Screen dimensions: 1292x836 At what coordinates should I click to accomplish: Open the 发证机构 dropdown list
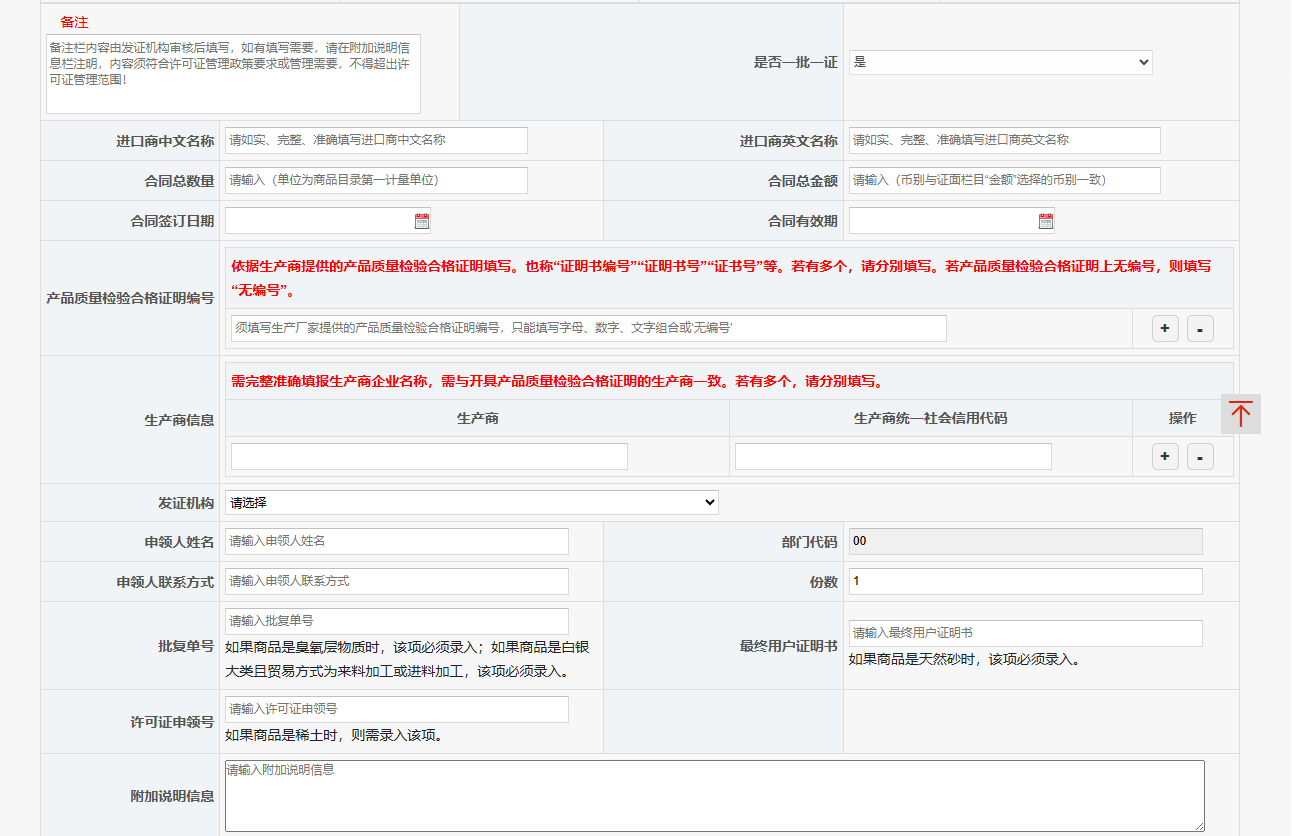pos(471,503)
